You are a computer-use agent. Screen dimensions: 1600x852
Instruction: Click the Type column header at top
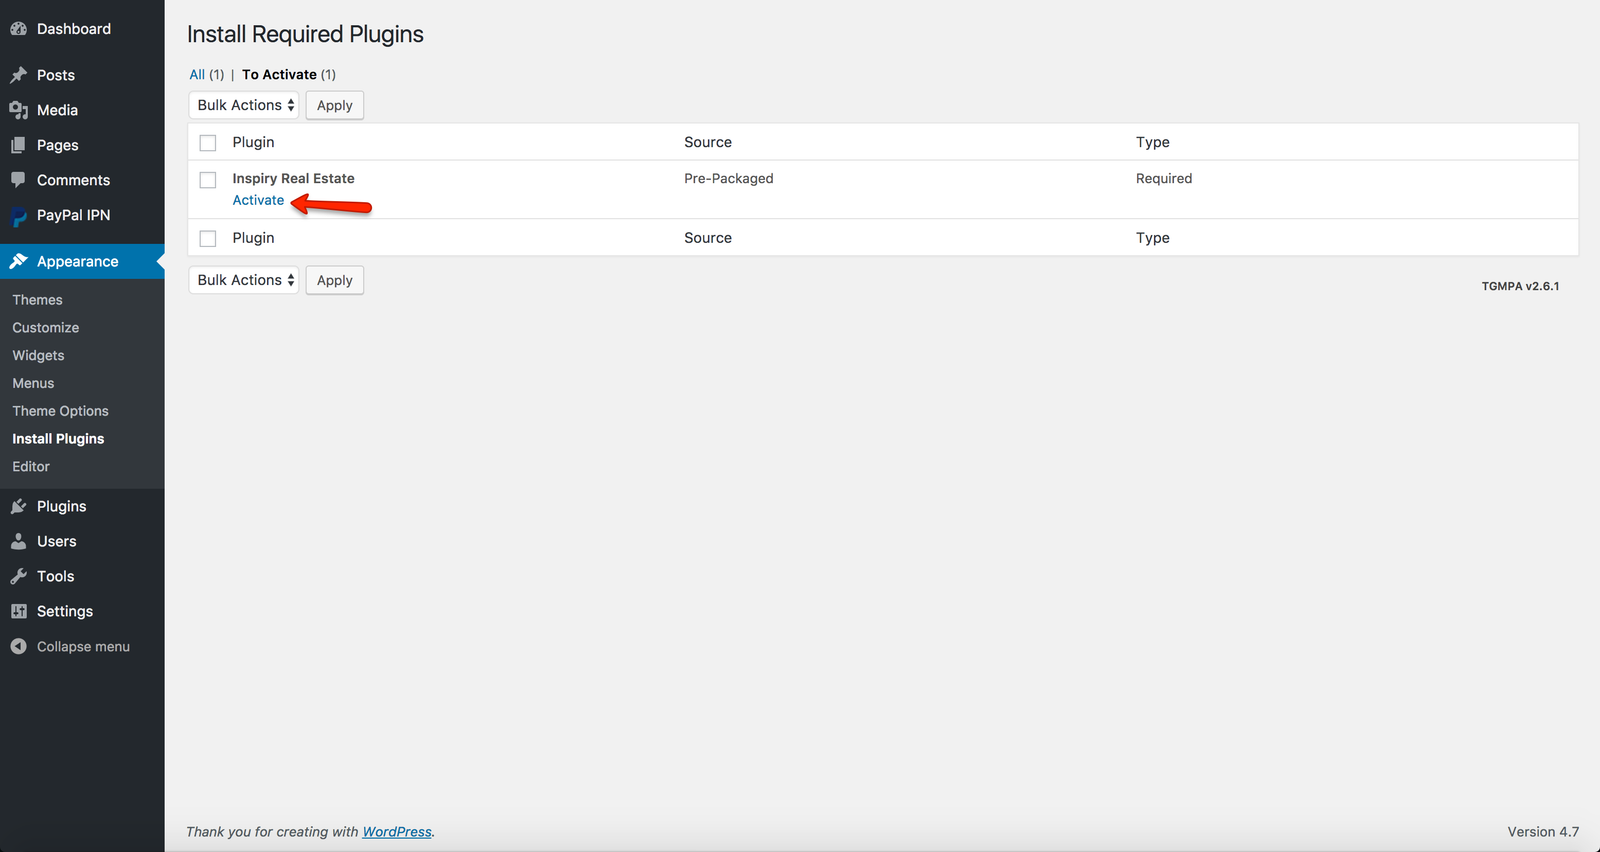pos(1153,142)
